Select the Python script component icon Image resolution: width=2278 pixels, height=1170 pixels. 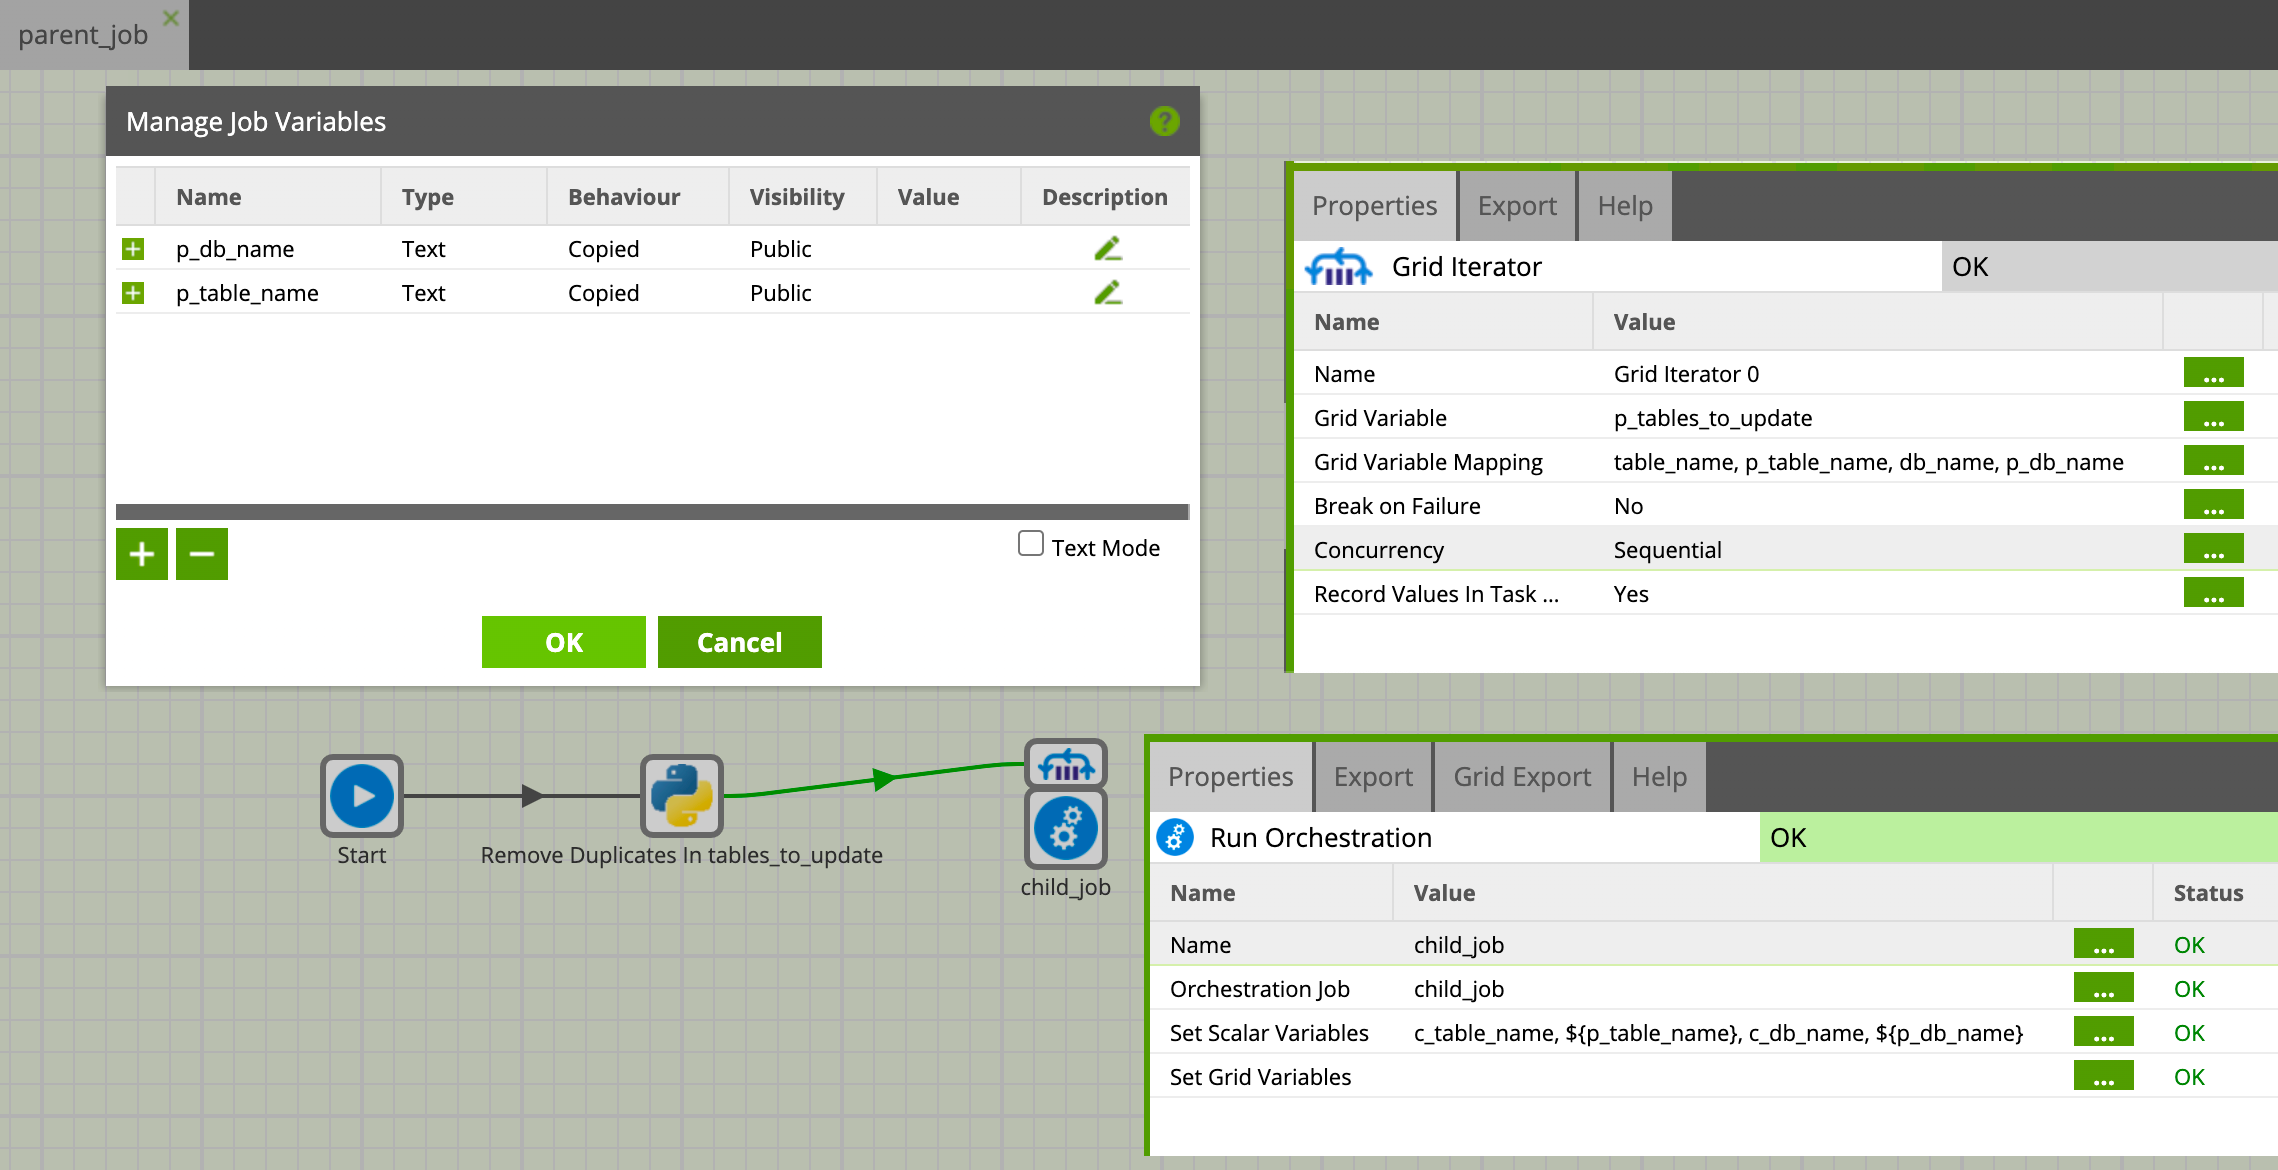point(681,795)
